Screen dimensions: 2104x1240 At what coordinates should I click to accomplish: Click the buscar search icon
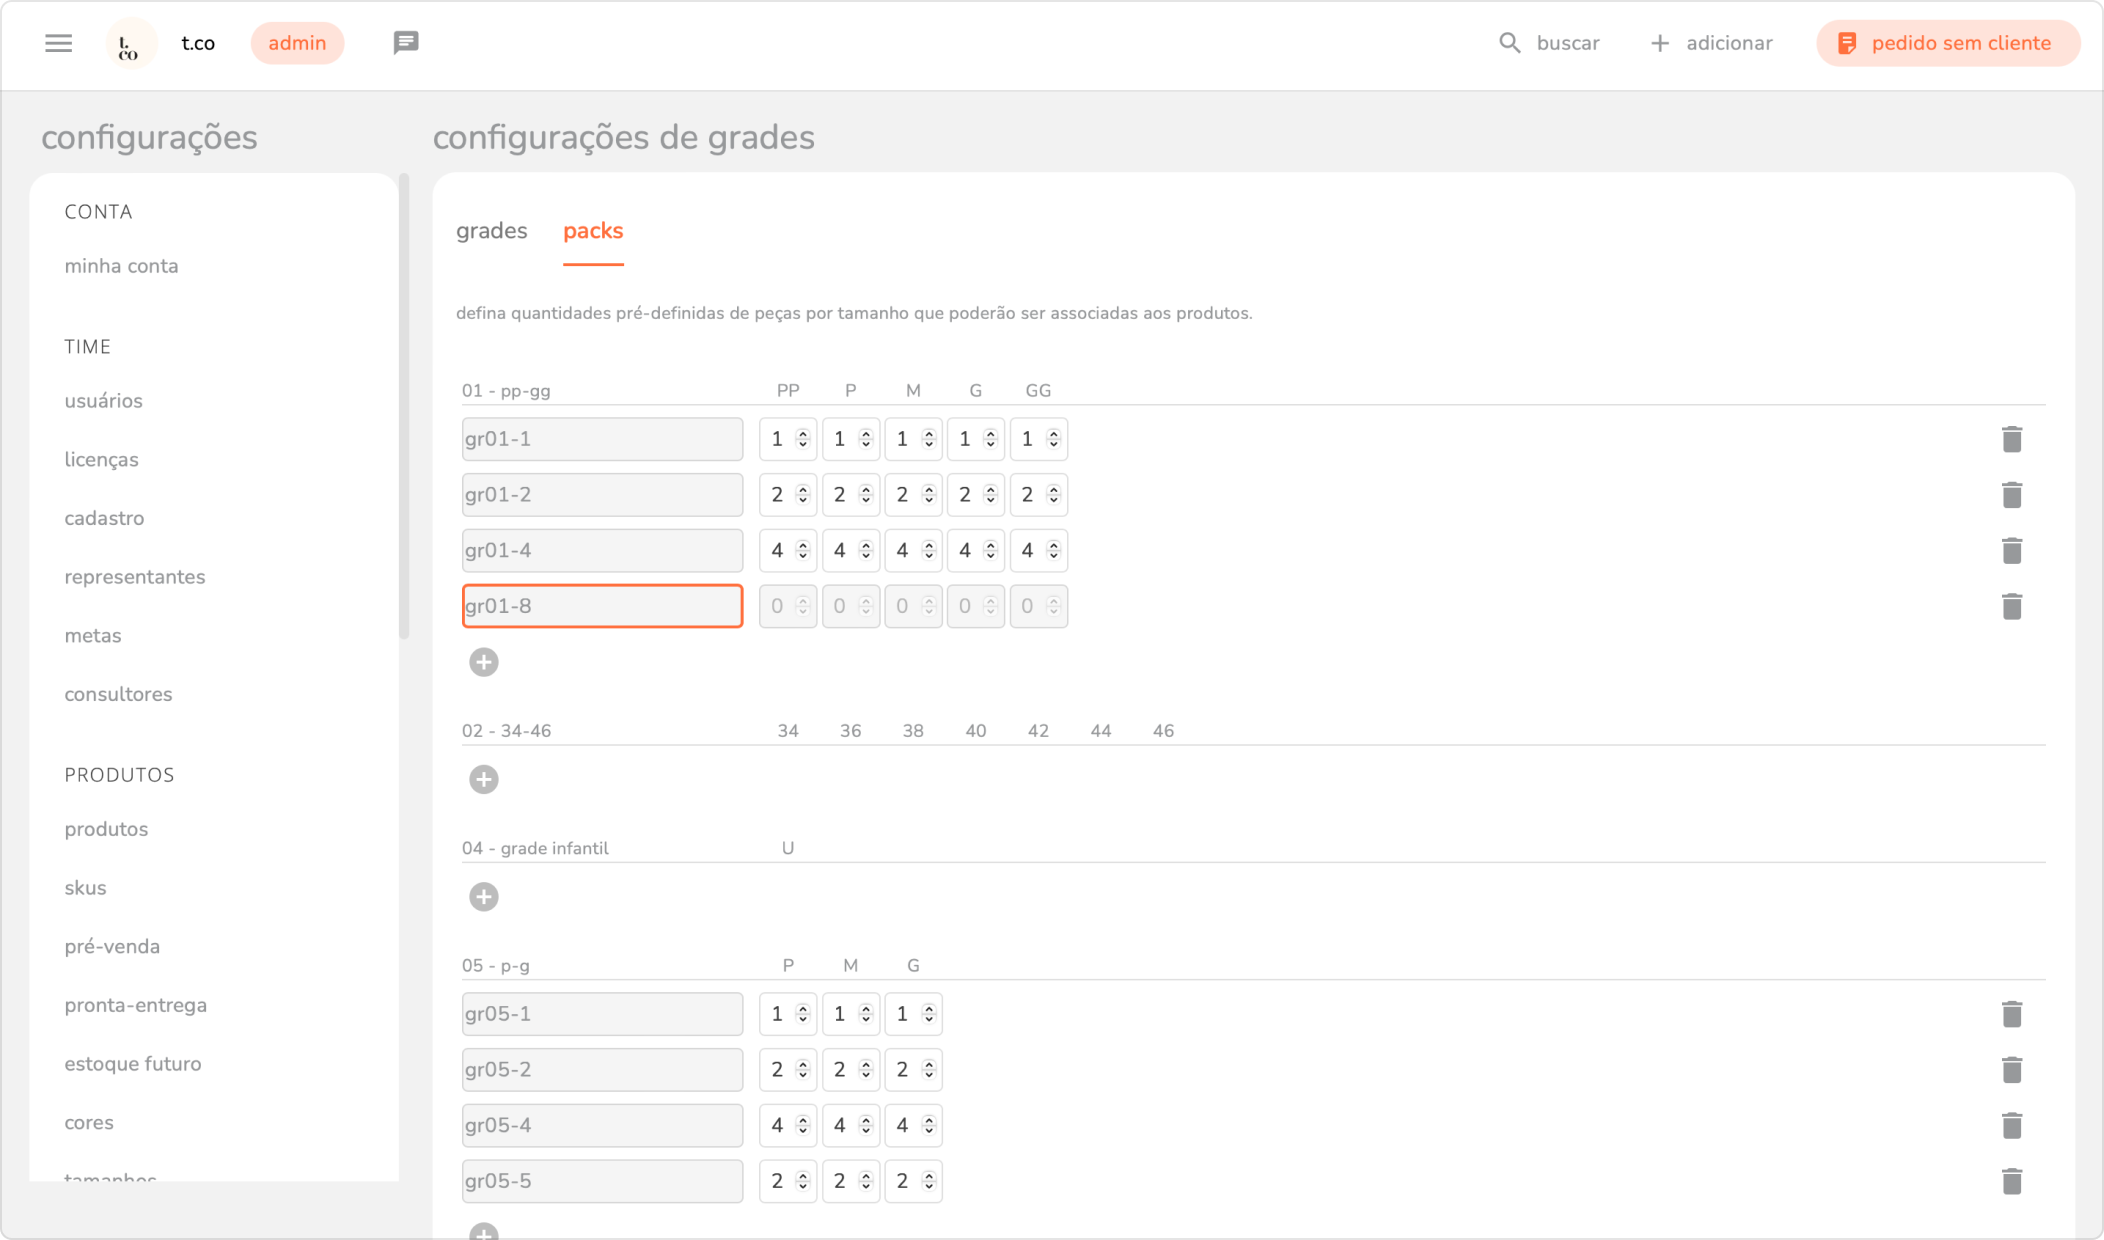coord(1509,43)
